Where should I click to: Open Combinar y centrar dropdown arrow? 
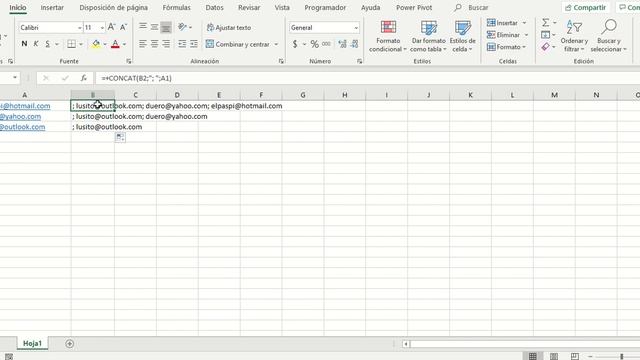click(x=276, y=44)
